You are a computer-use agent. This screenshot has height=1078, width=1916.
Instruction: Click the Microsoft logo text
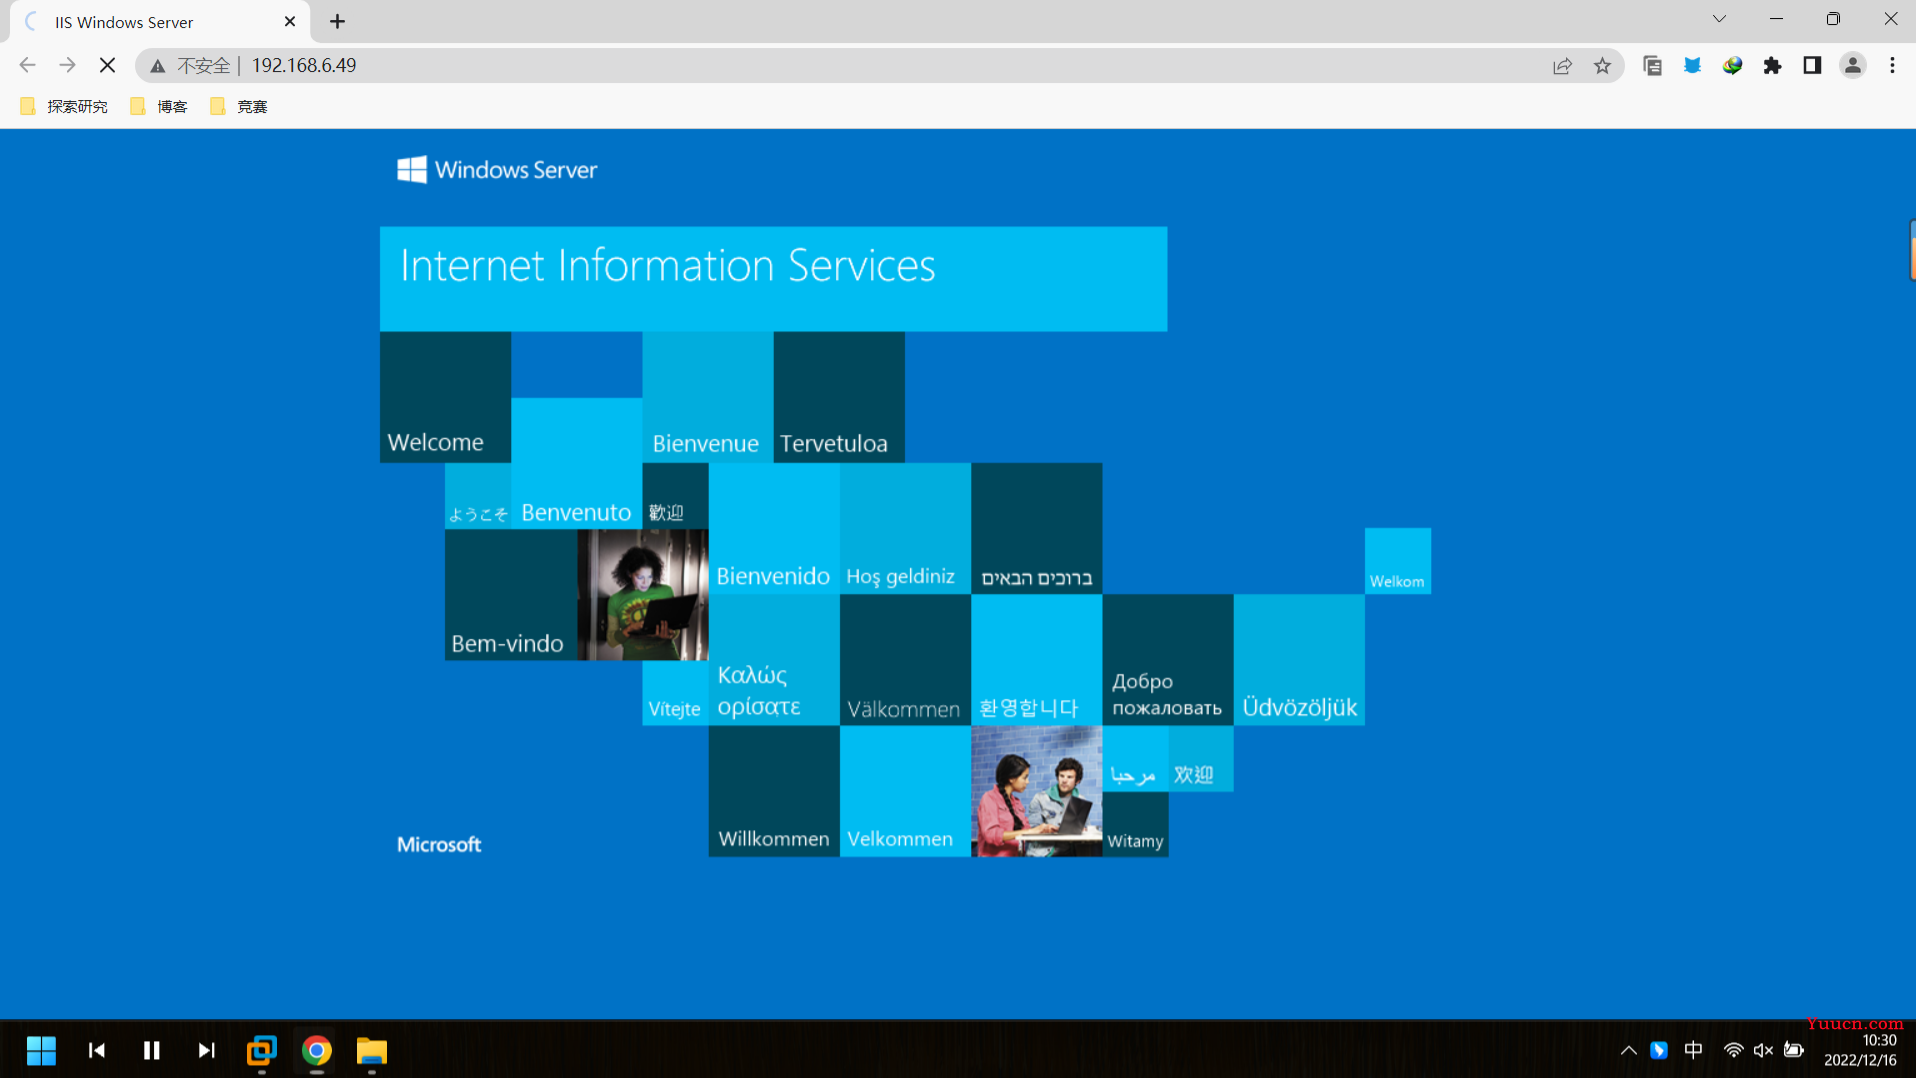point(439,845)
